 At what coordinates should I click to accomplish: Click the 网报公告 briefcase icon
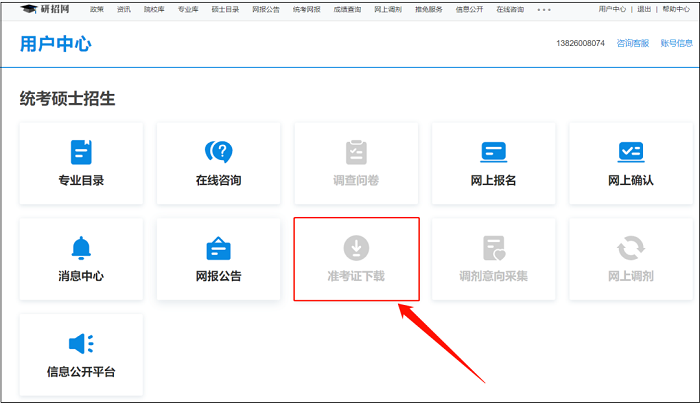click(x=218, y=247)
